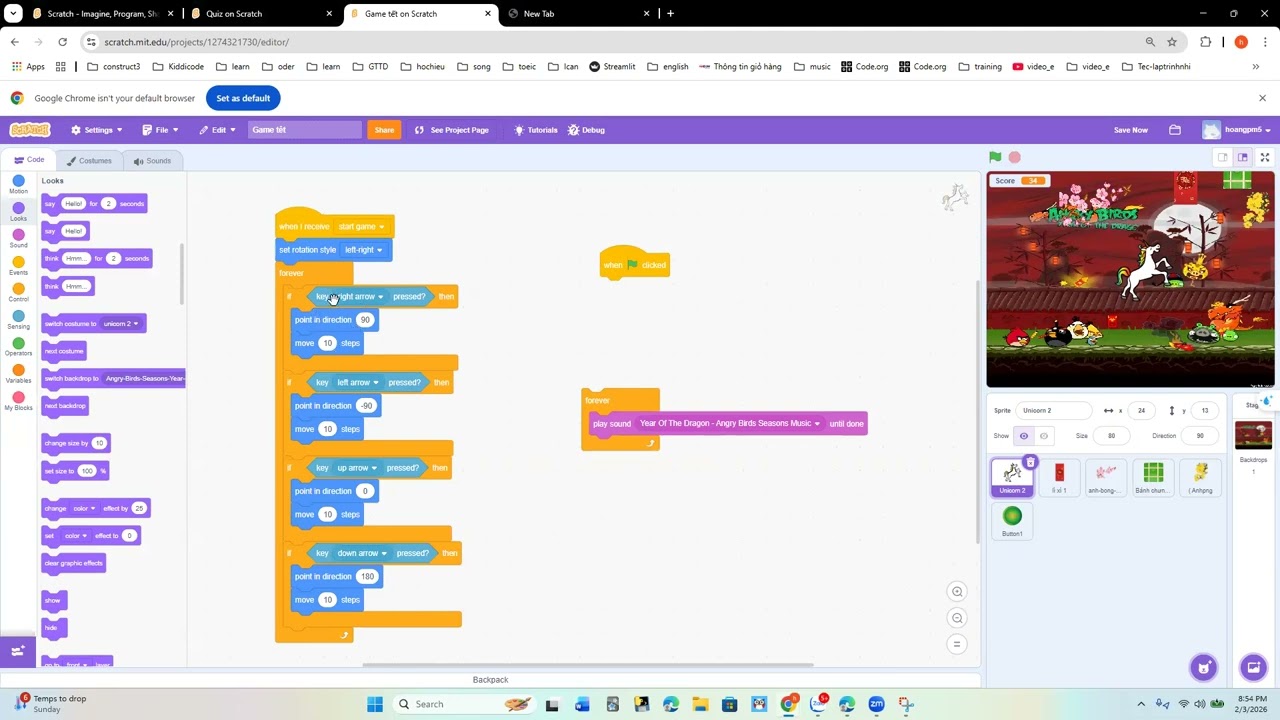This screenshot has height=720, width=1280.
Task: Click the sprite Direction field
Action: [1200, 436]
